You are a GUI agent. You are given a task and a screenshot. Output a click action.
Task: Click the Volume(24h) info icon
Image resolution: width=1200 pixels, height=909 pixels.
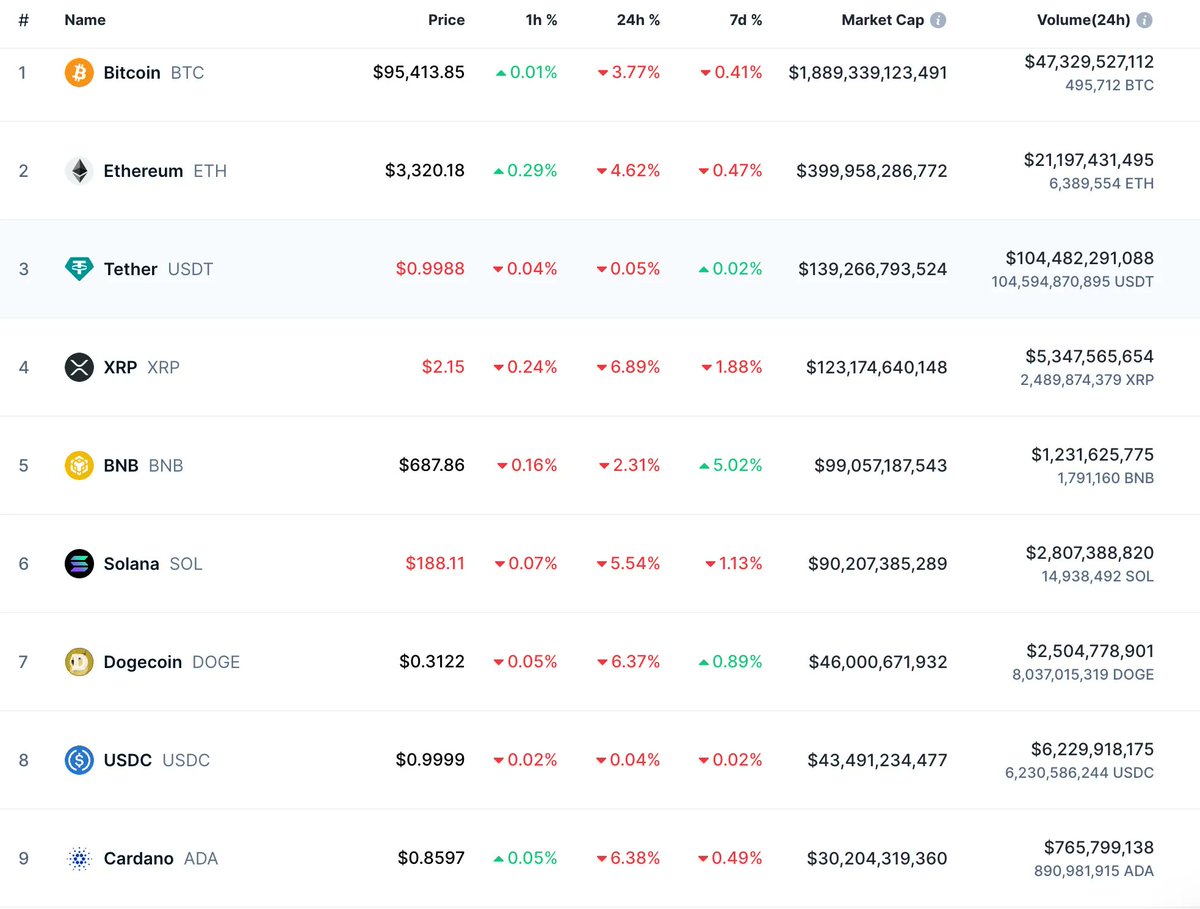point(1144,20)
